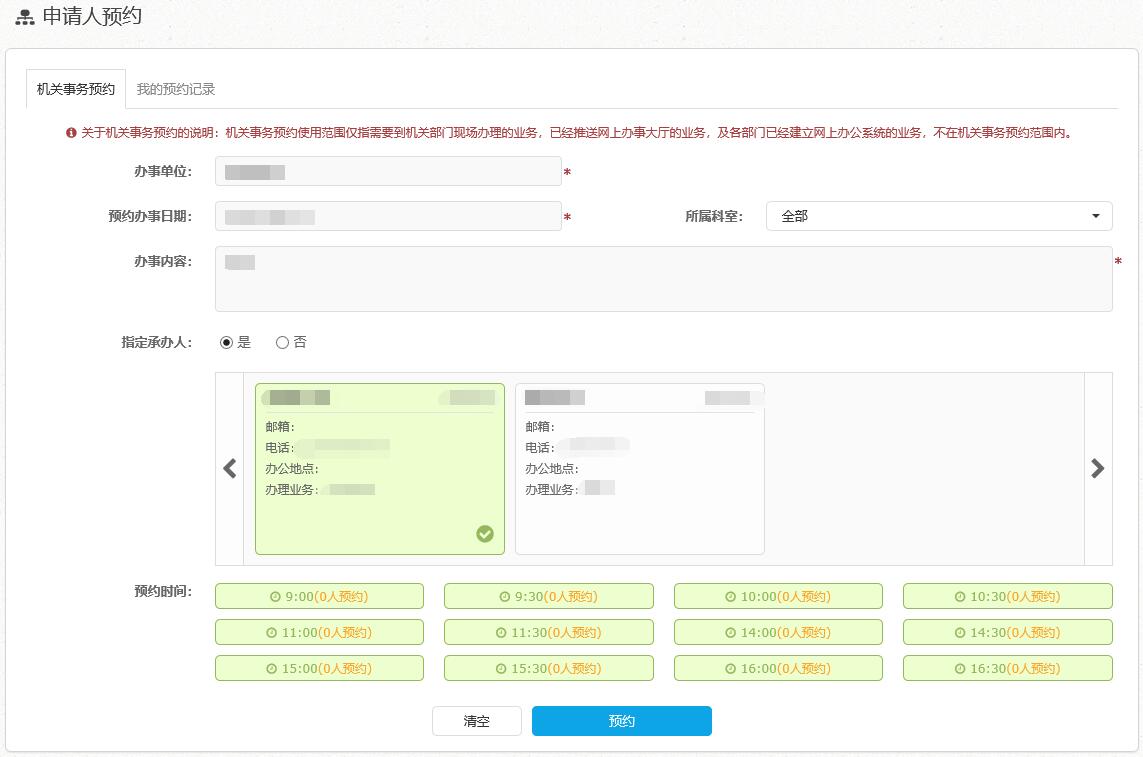Show previous handlers with left chevron
Image resolution: width=1143 pixels, height=757 pixels.
click(230, 468)
